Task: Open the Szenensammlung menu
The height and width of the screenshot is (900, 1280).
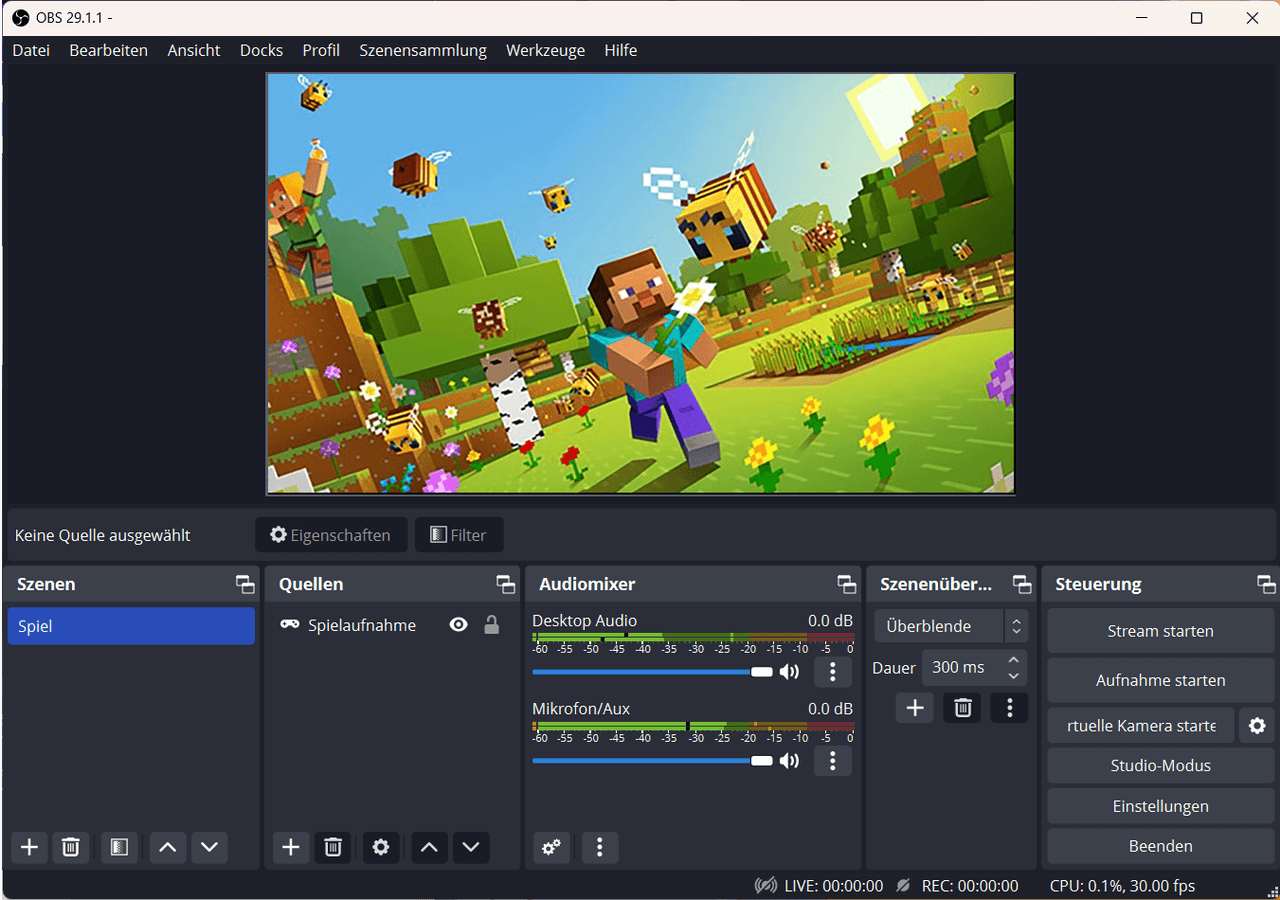Action: point(423,50)
